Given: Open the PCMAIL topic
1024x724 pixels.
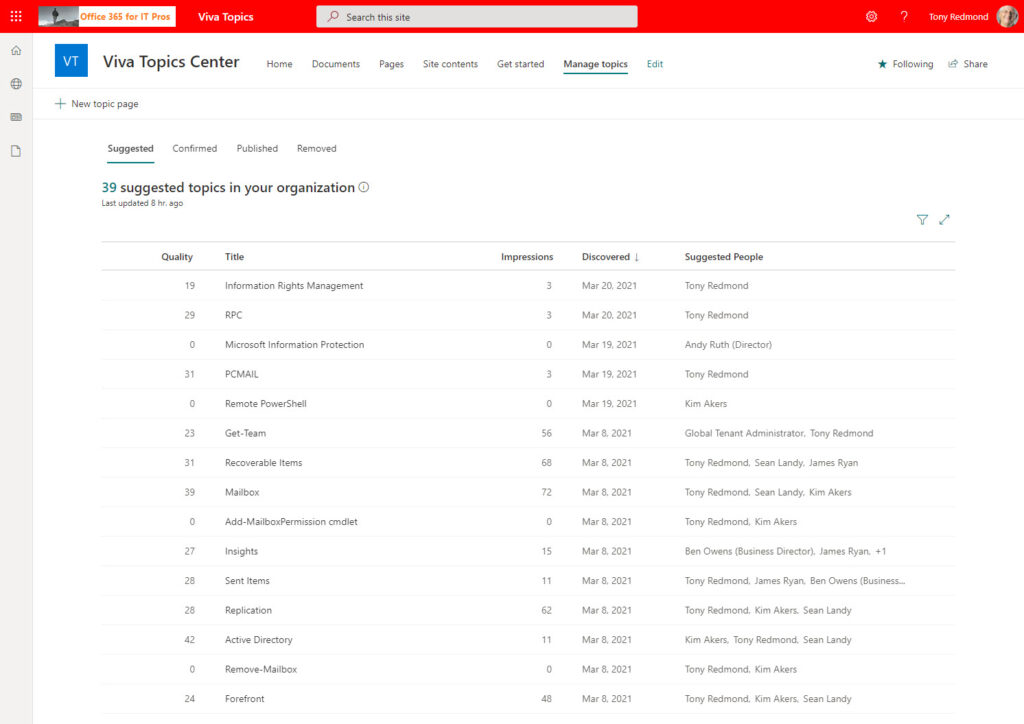Looking at the screenshot, I should pyautogui.click(x=242, y=374).
